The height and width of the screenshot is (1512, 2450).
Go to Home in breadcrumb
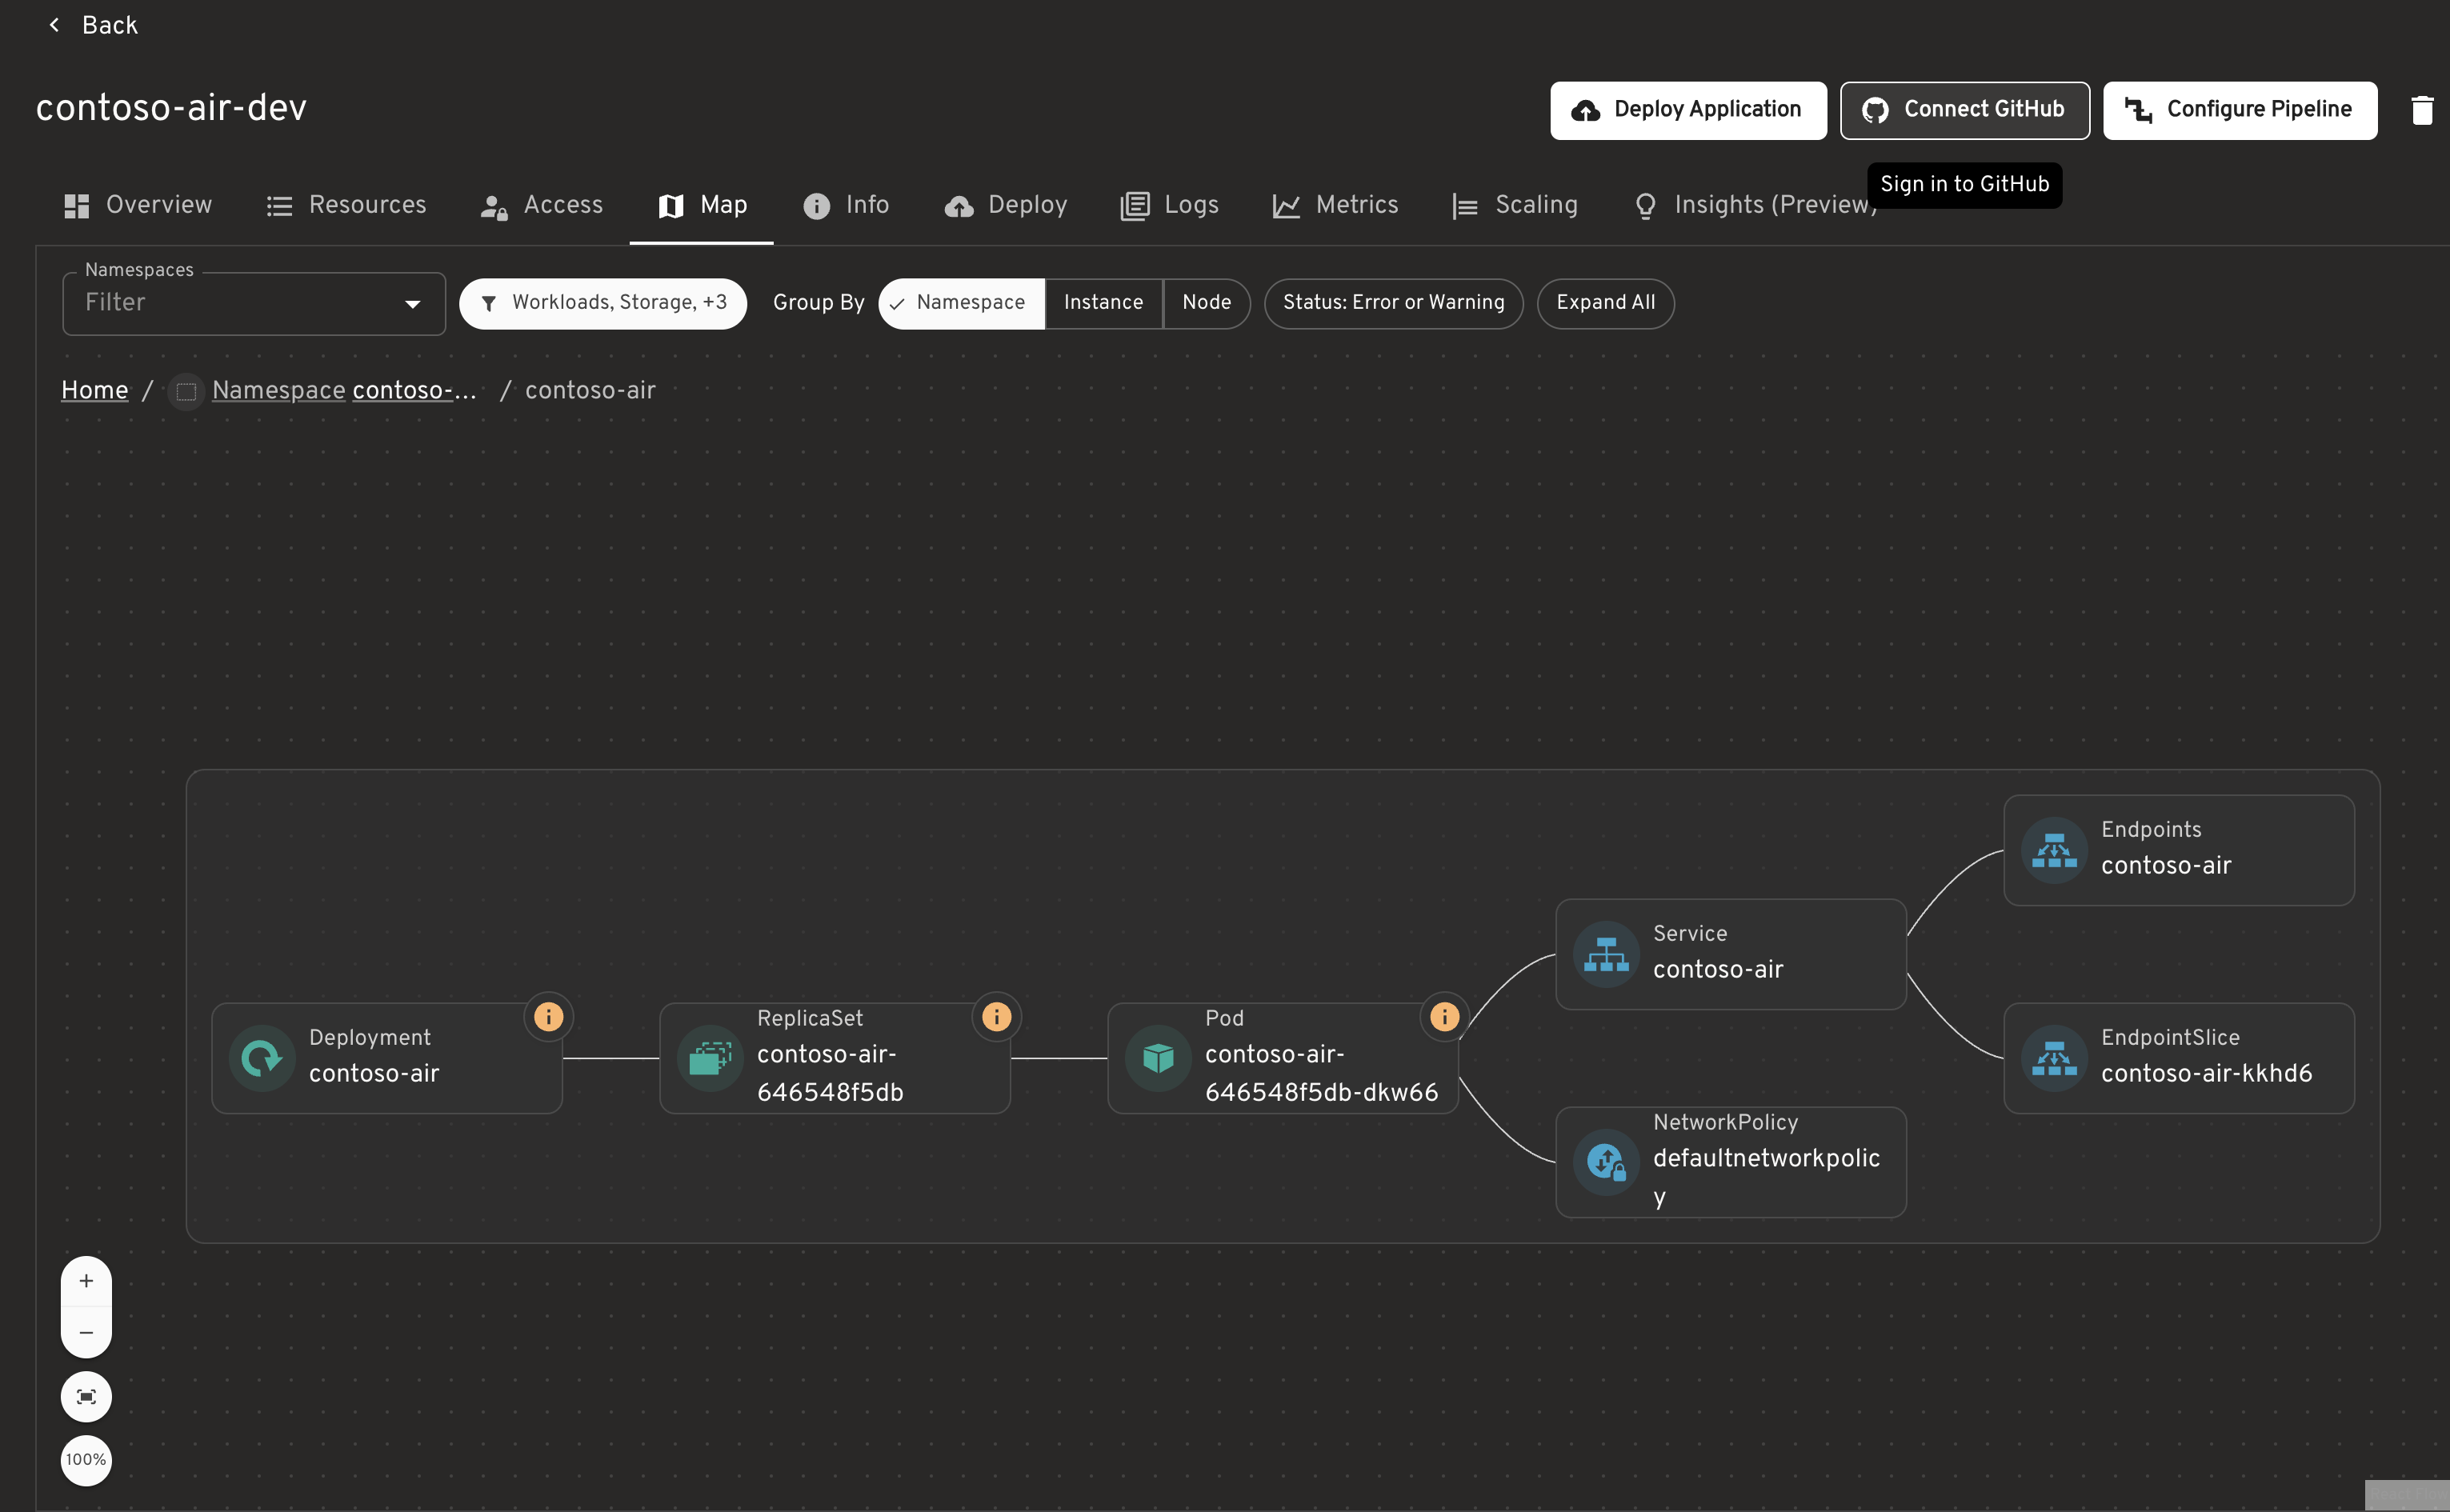click(95, 390)
